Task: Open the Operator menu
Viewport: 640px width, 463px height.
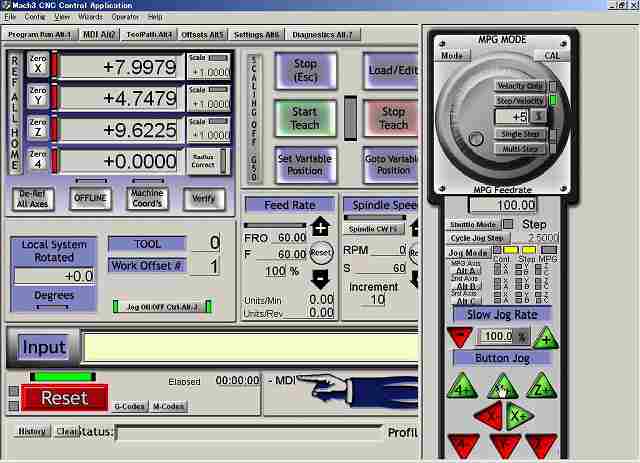Action: point(125,17)
